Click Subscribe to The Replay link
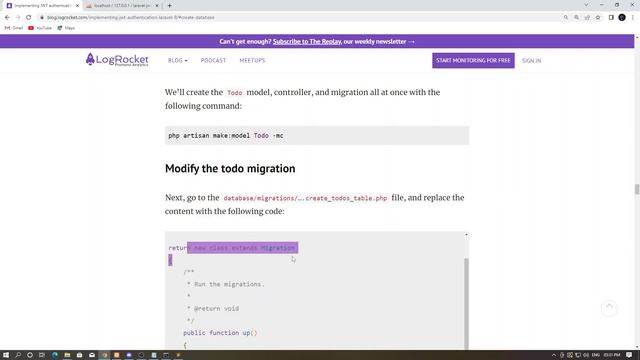640x360 pixels. point(307,42)
